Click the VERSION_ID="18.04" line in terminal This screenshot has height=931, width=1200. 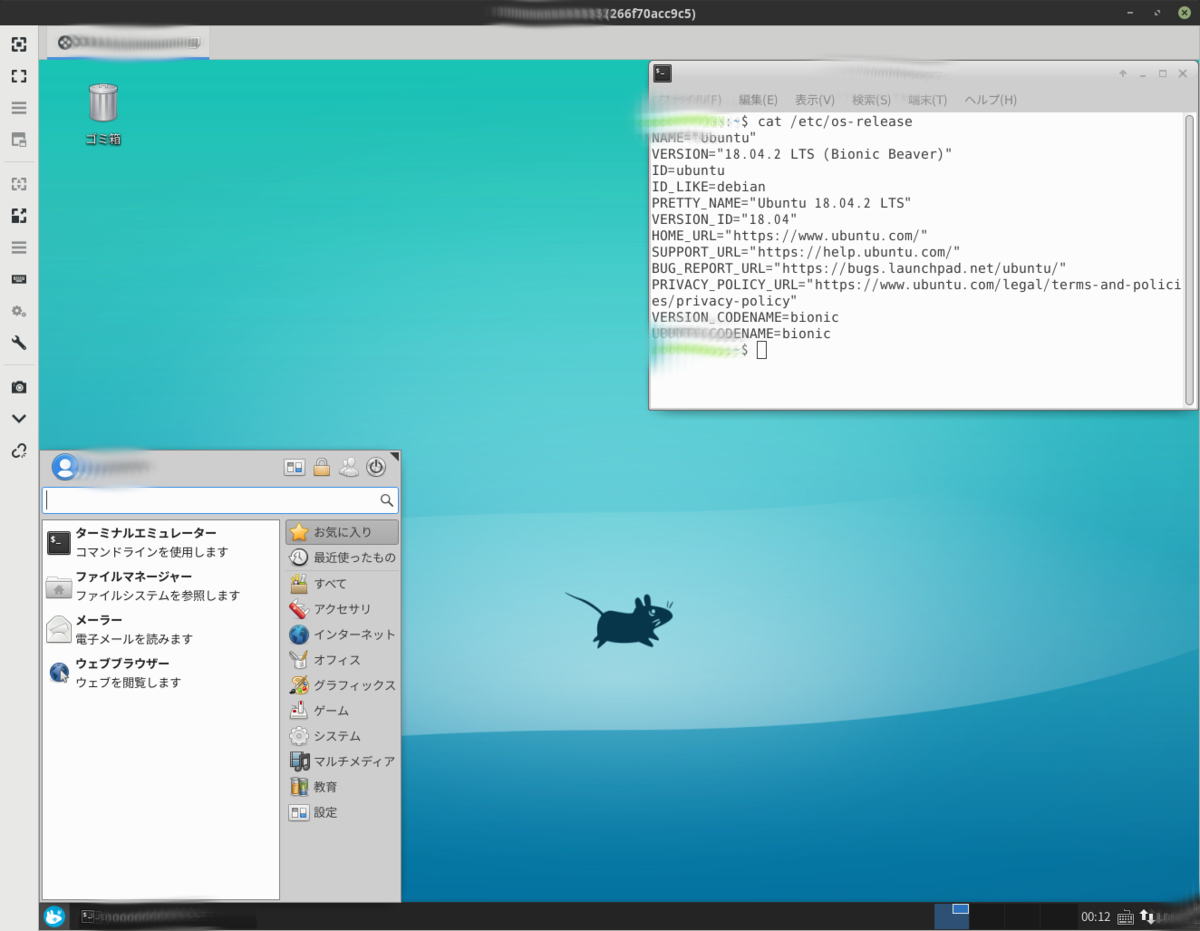pos(724,219)
